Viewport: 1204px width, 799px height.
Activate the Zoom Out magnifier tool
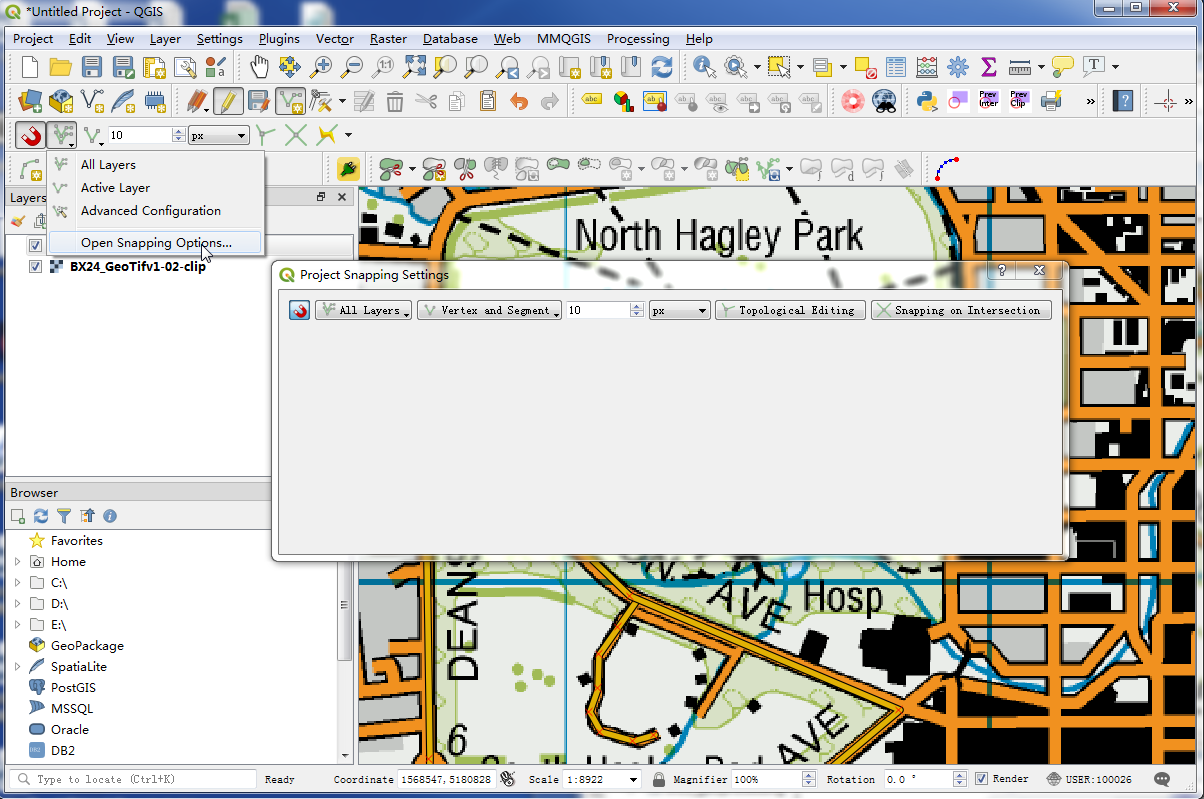352,67
